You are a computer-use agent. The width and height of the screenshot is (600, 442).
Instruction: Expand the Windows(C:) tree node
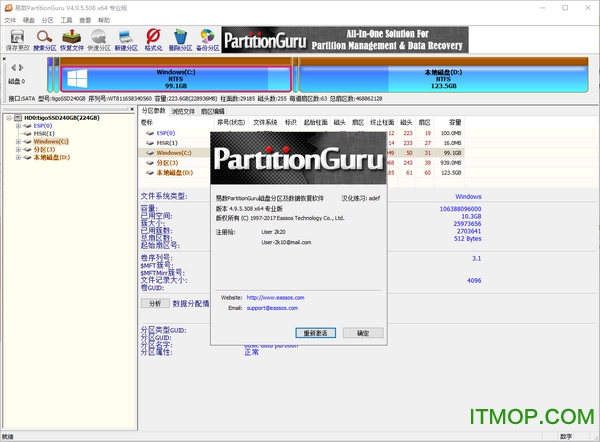(18, 142)
